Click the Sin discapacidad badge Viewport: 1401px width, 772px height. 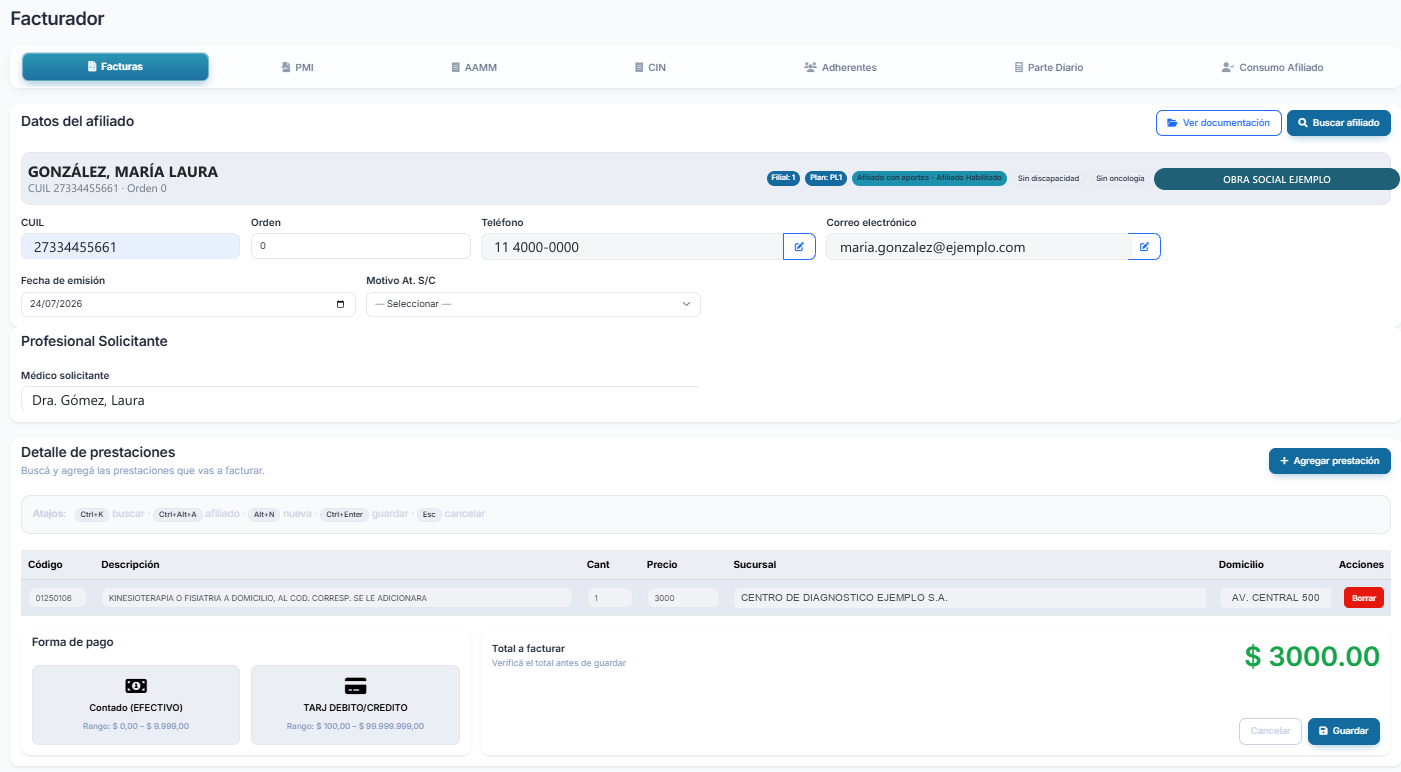[x=1048, y=178]
